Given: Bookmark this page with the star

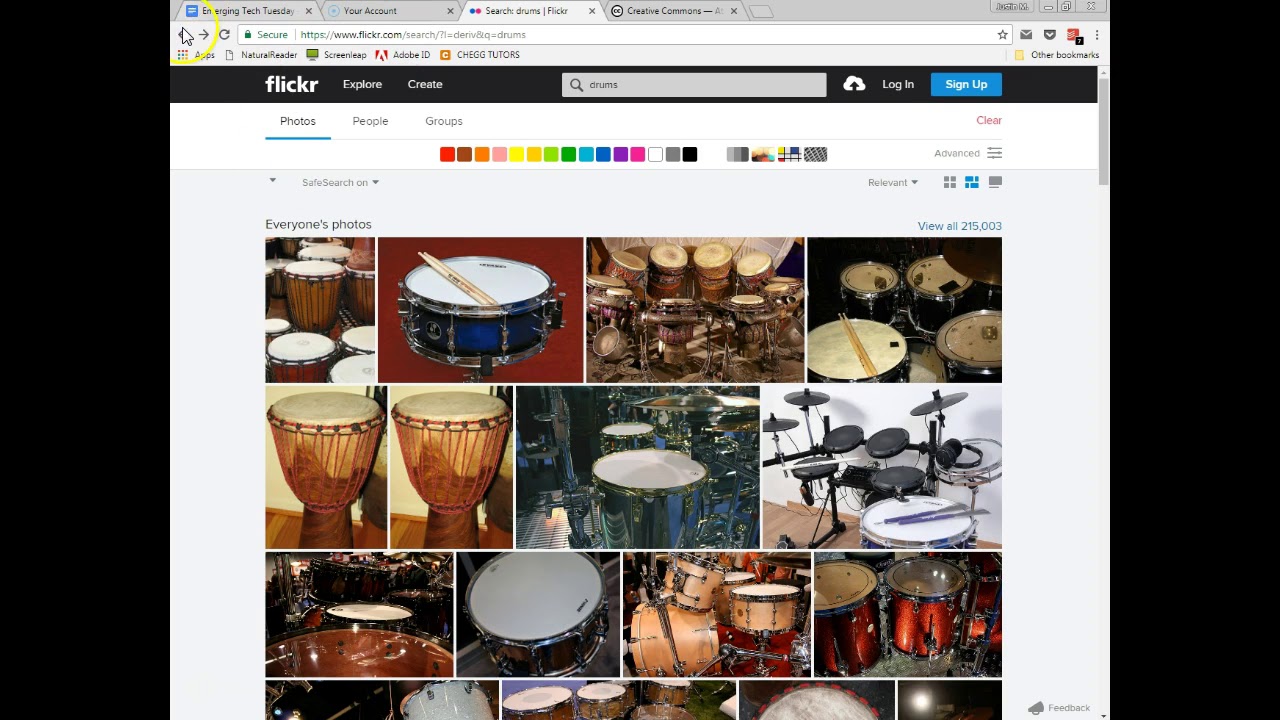Looking at the screenshot, I should coord(1002,34).
